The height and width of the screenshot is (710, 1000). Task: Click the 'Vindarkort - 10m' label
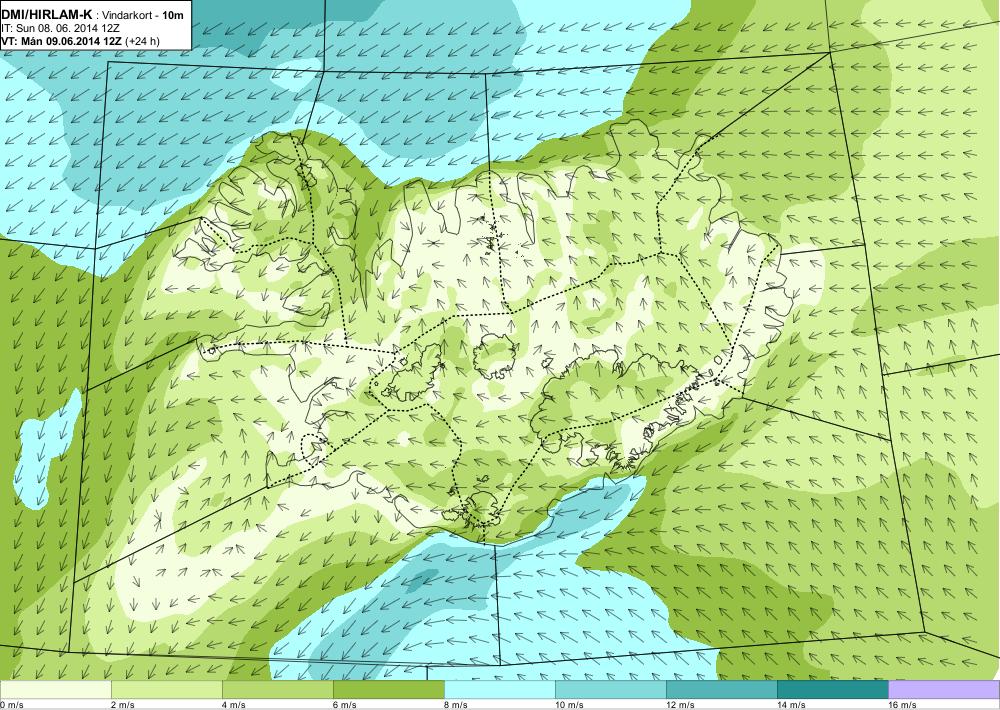click(143, 15)
